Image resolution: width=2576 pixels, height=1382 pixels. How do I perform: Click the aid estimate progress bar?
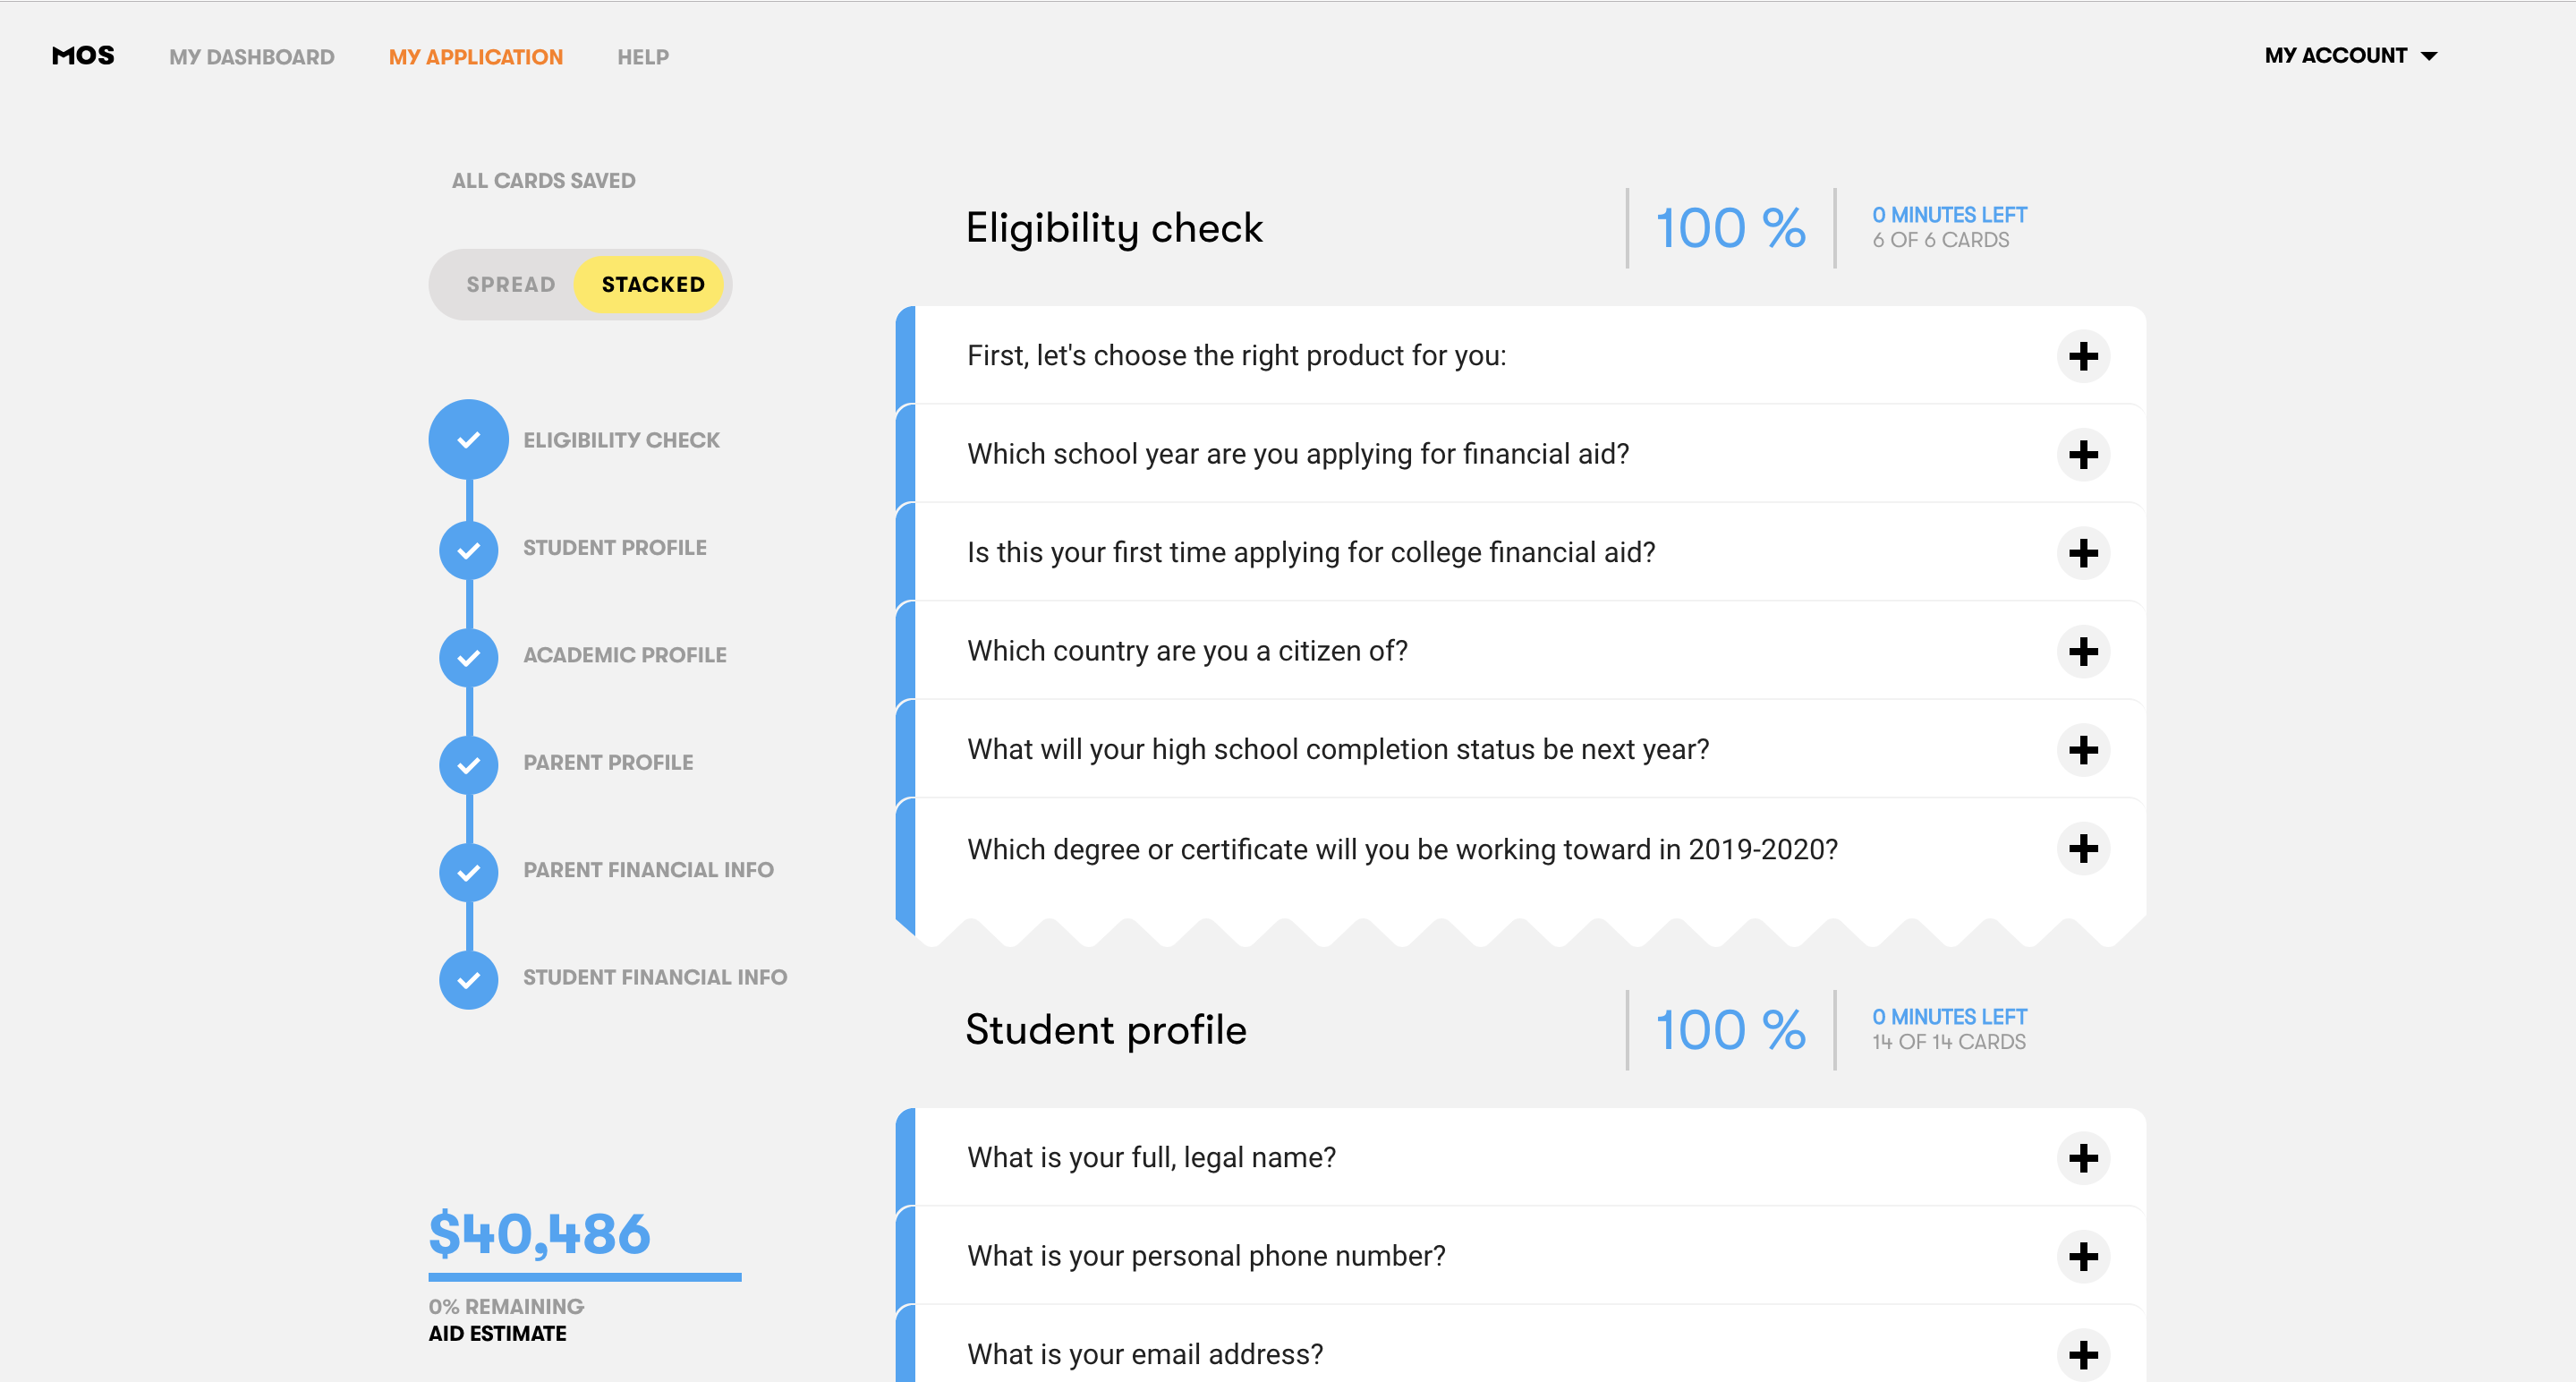(x=584, y=1277)
